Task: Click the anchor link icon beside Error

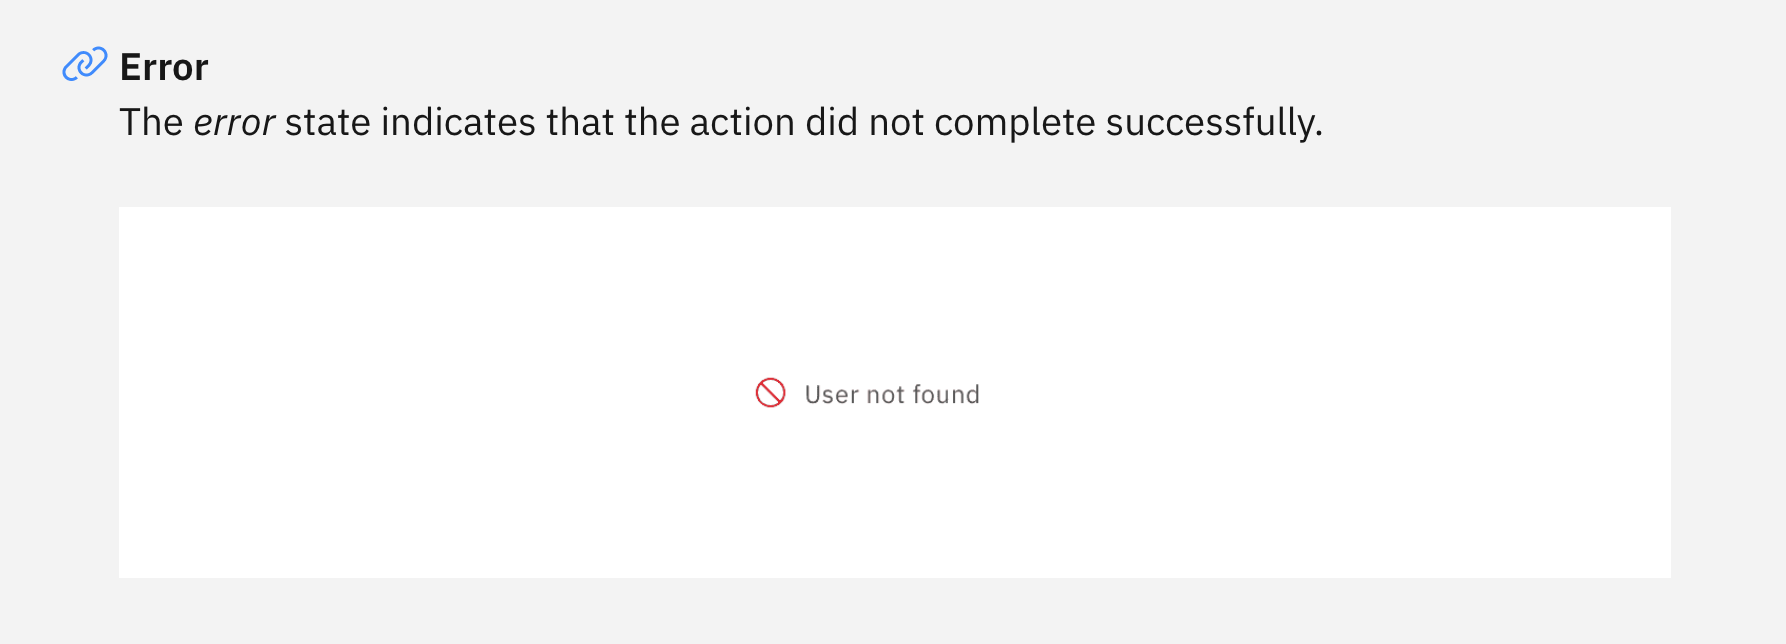Action: [x=85, y=64]
